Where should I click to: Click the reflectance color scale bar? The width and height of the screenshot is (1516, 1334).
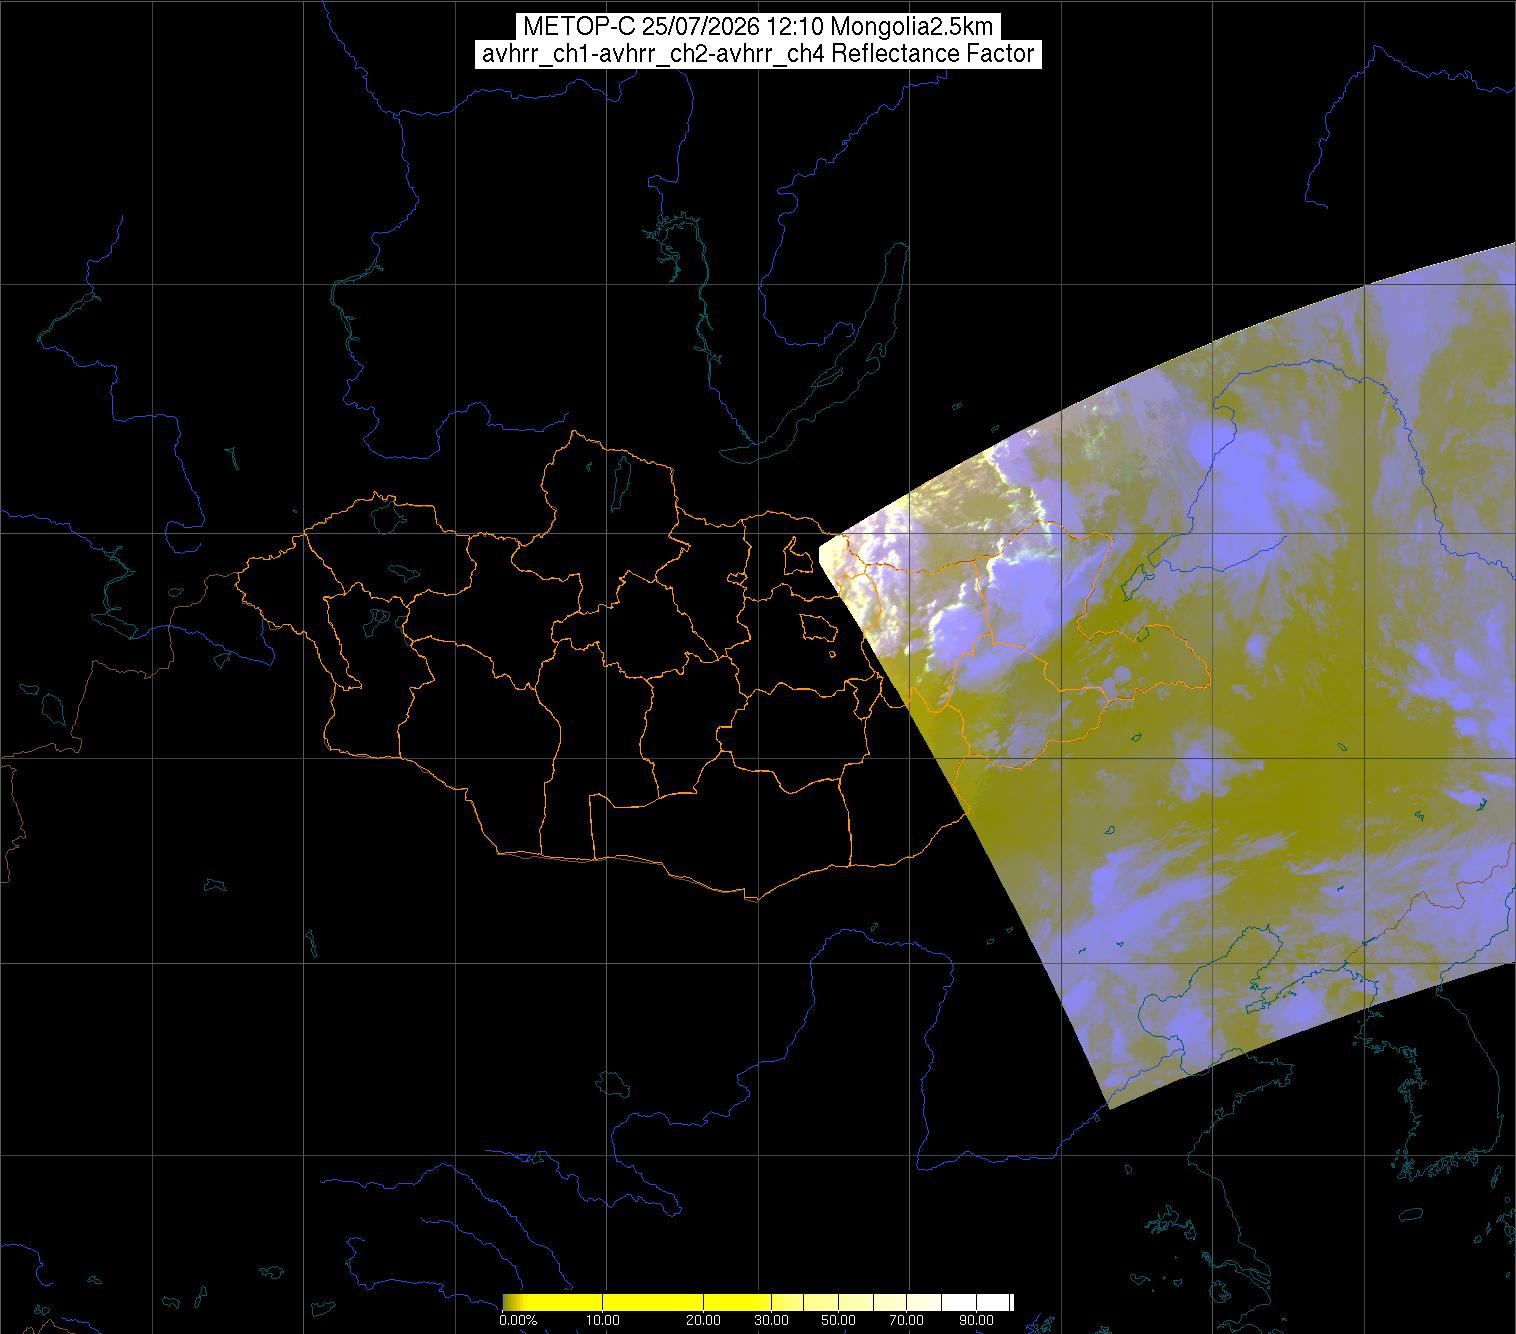coord(758,1302)
